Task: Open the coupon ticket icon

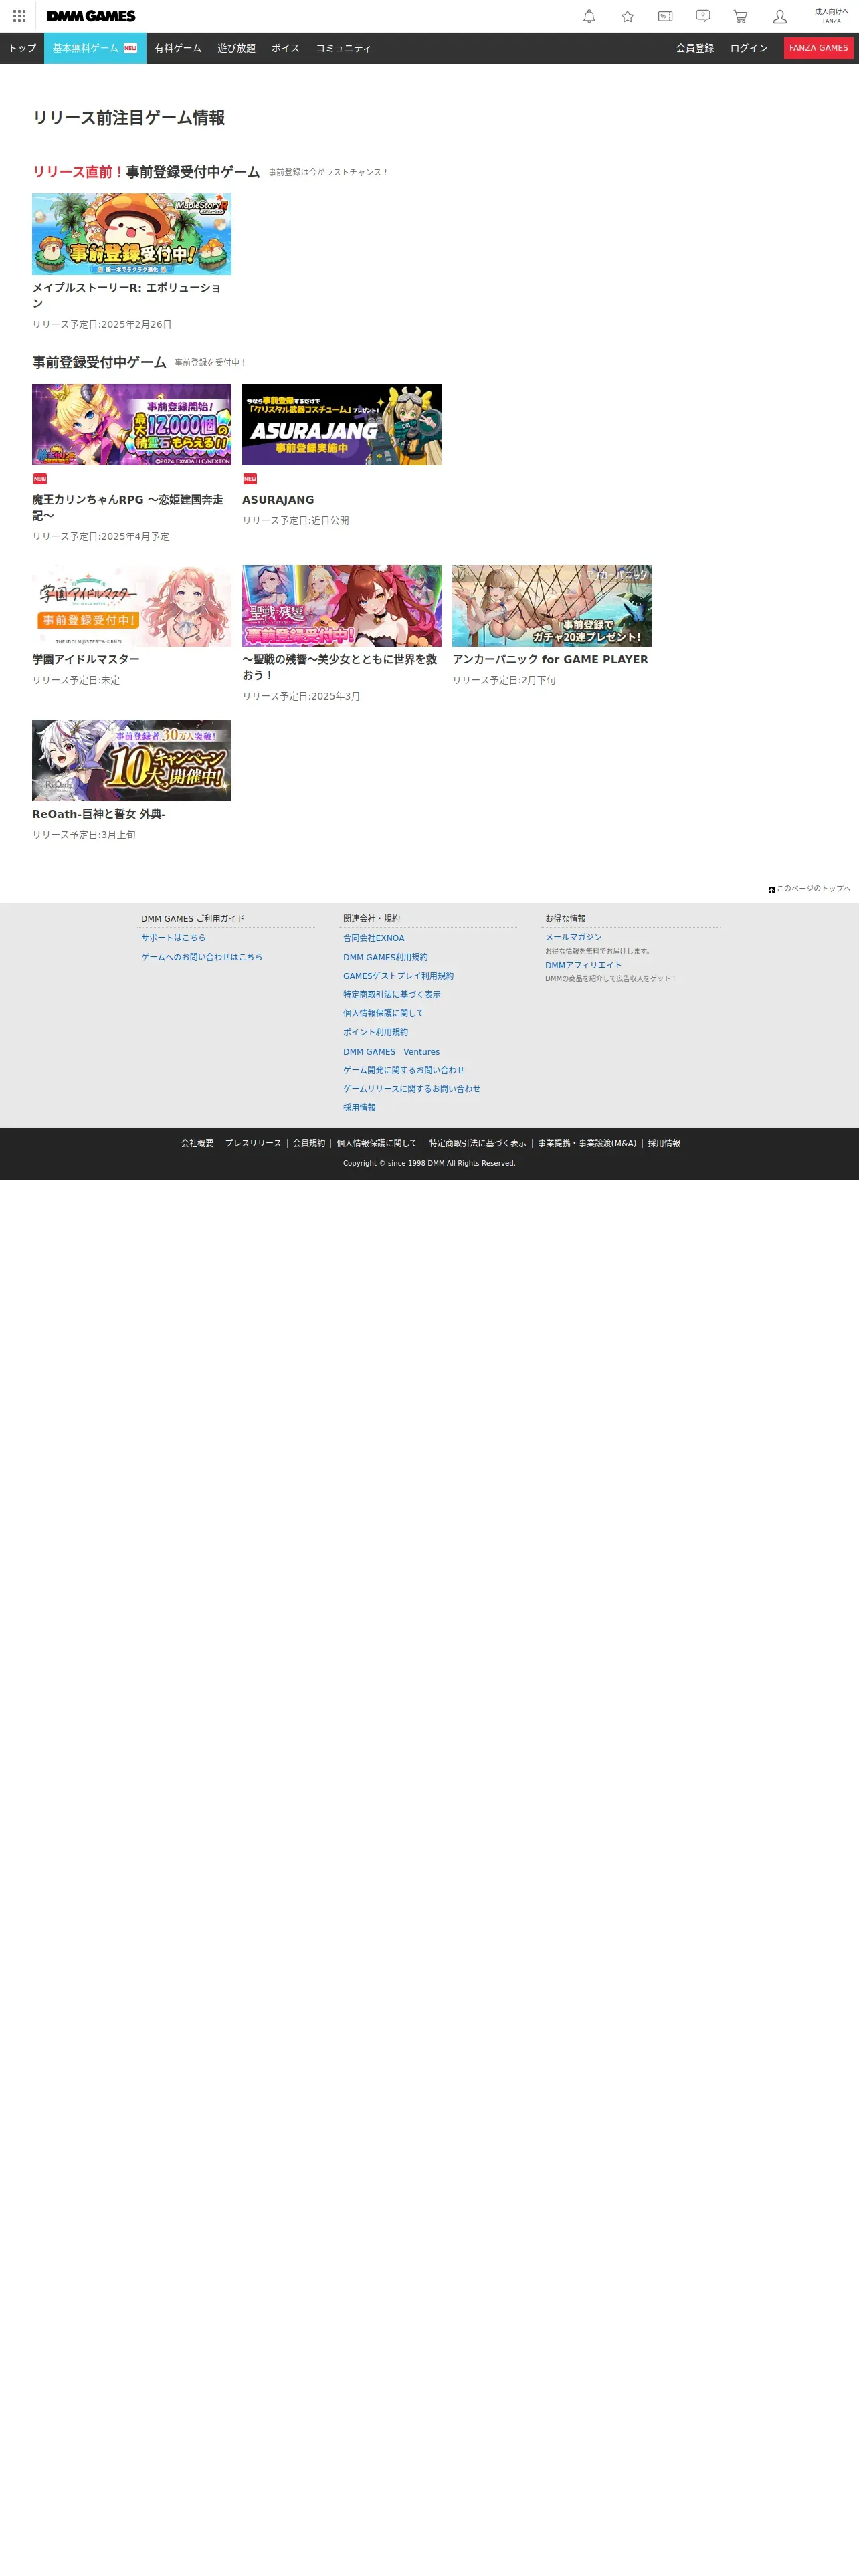Action: coord(665,16)
